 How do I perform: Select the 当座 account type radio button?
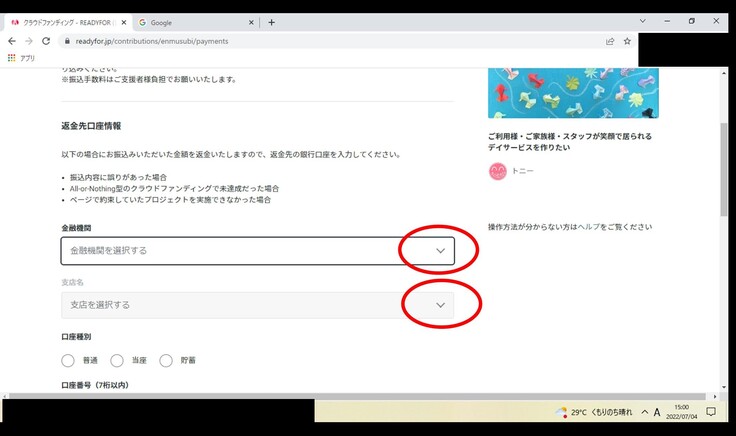click(117, 361)
